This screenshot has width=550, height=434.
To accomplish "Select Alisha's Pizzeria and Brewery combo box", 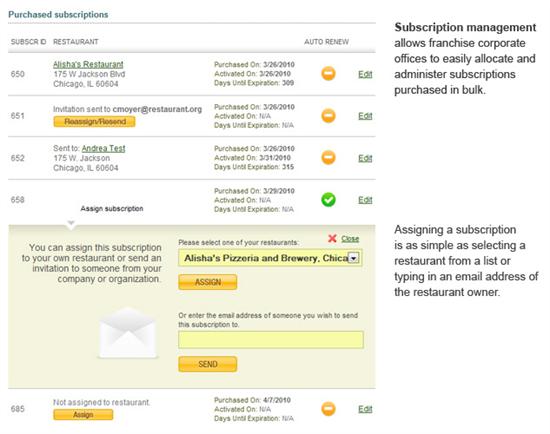I will (270, 258).
